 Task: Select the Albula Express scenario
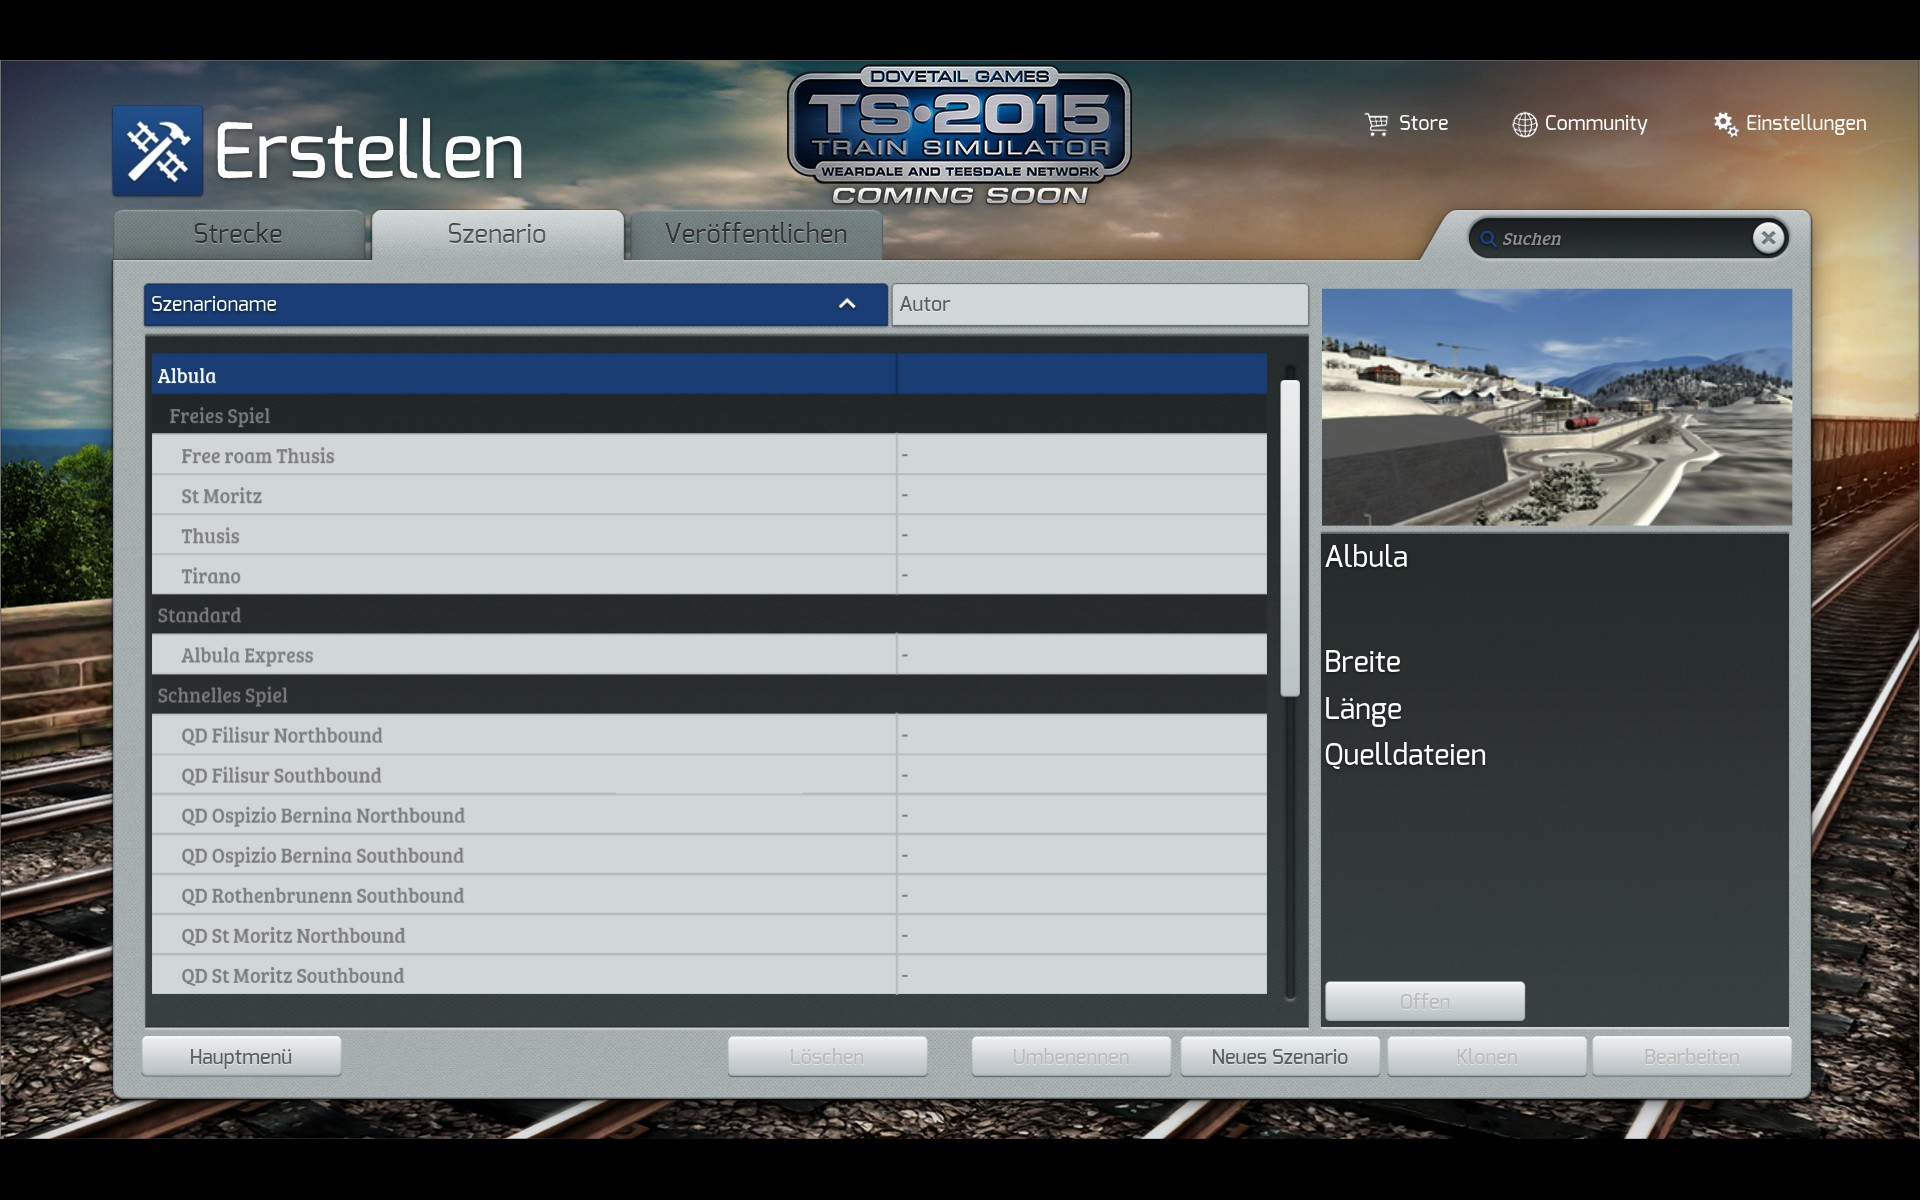(x=247, y=656)
